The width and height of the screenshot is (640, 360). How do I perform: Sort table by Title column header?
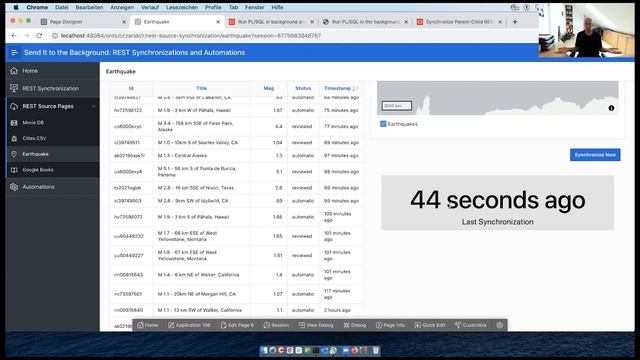(202, 88)
